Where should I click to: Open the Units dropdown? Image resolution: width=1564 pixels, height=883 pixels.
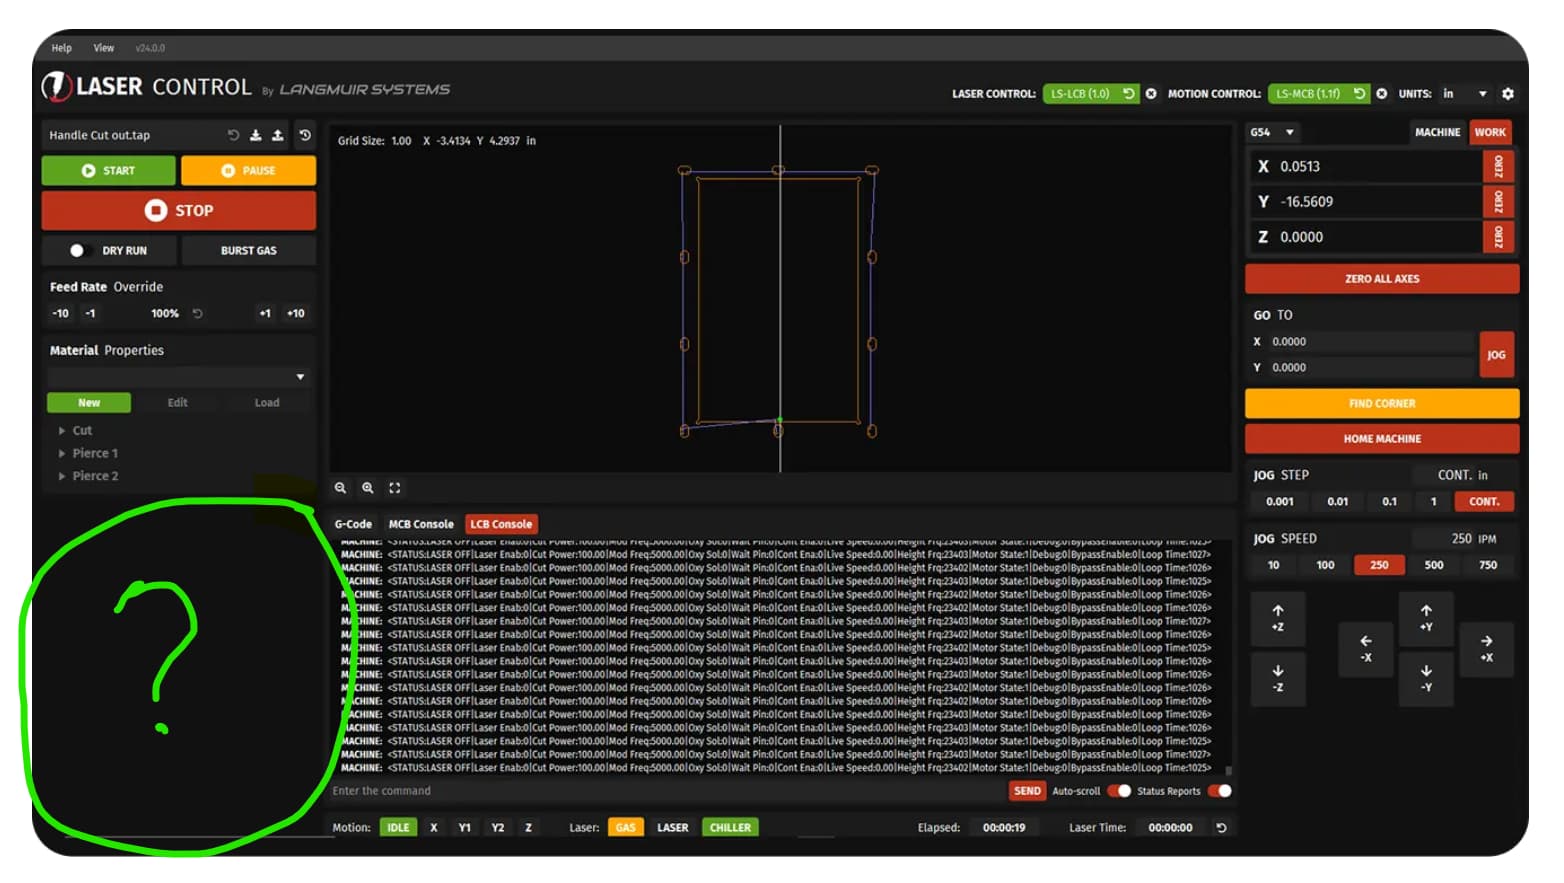(x=1465, y=94)
